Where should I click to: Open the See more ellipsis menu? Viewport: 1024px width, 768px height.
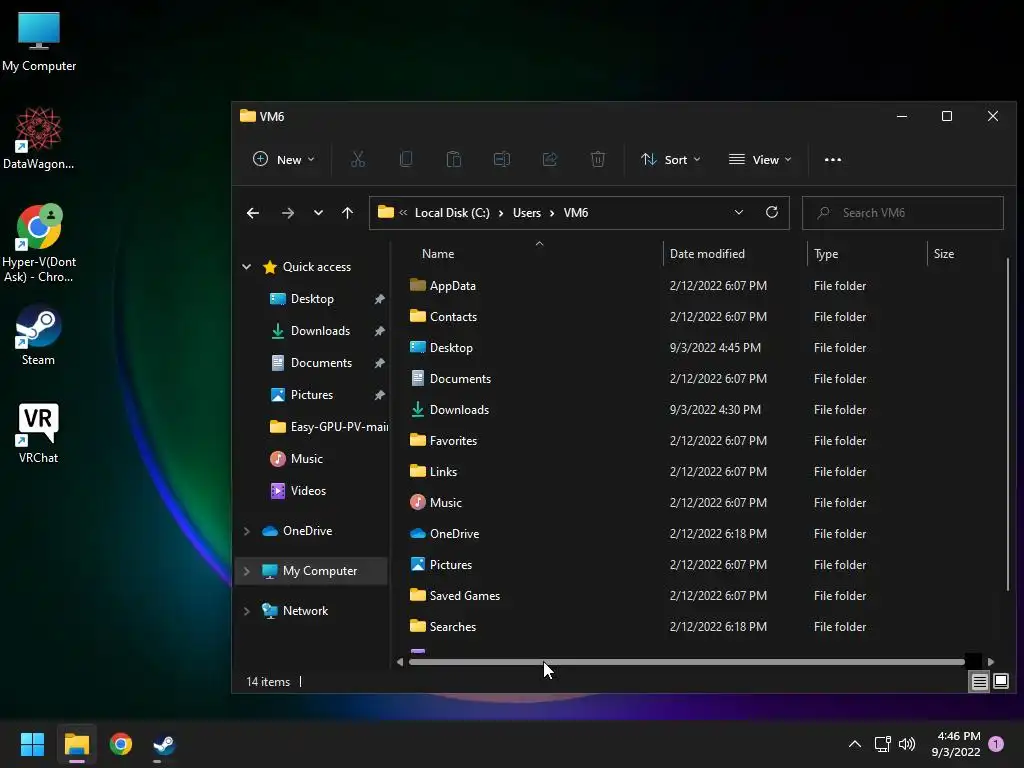[833, 160]
